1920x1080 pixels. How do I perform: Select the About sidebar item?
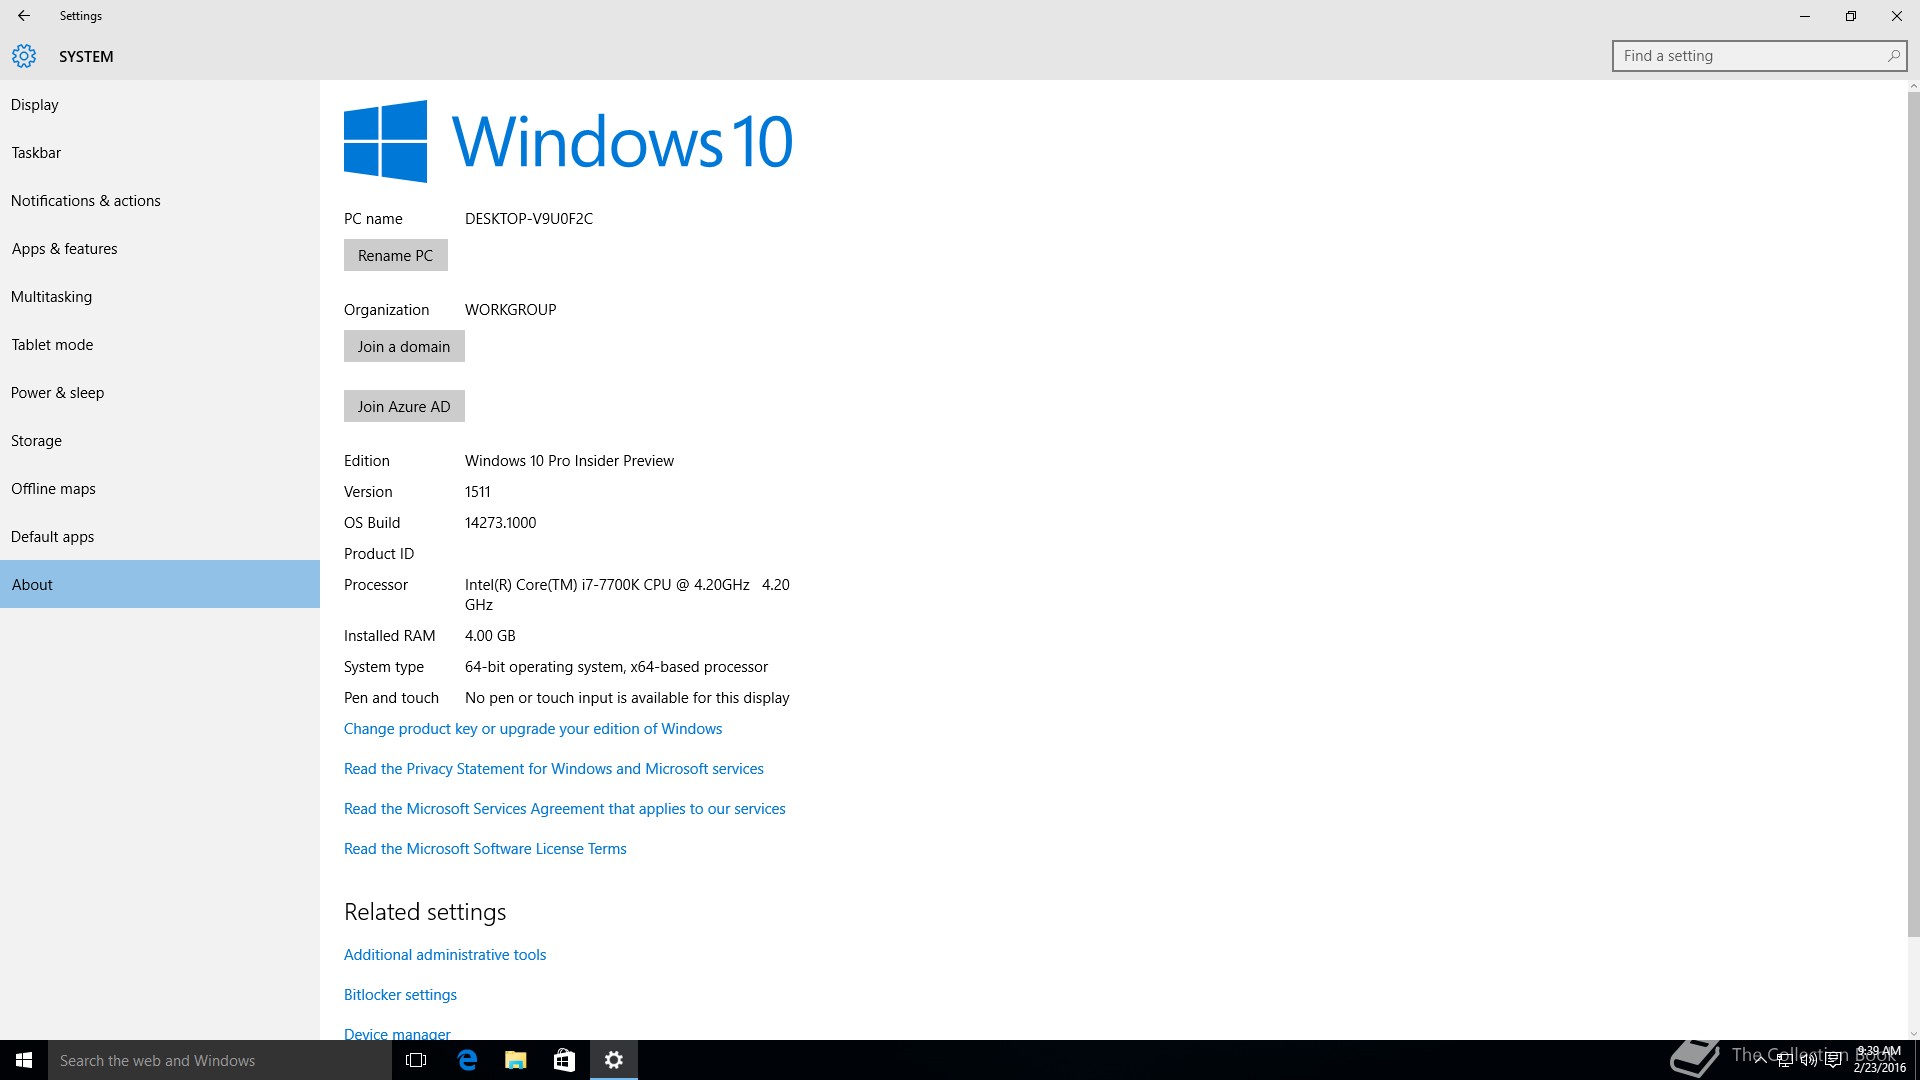click(x=160, y=584)
